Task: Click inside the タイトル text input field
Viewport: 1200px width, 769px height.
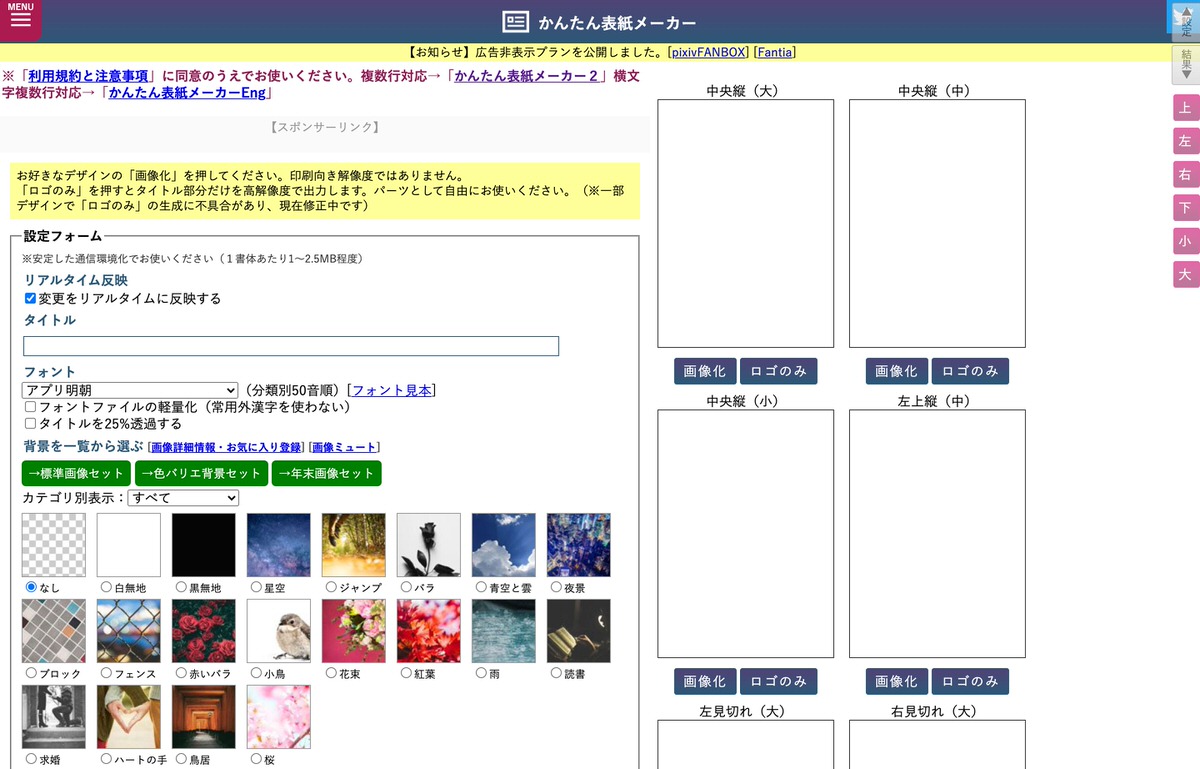Action: click(290, 345)
